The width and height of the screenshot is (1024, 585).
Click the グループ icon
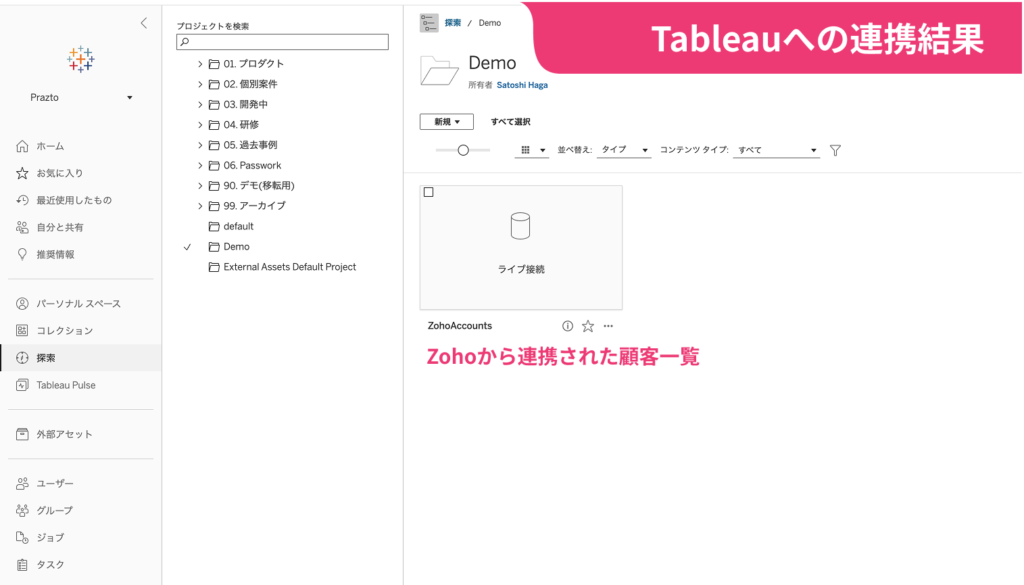[22, 511]
